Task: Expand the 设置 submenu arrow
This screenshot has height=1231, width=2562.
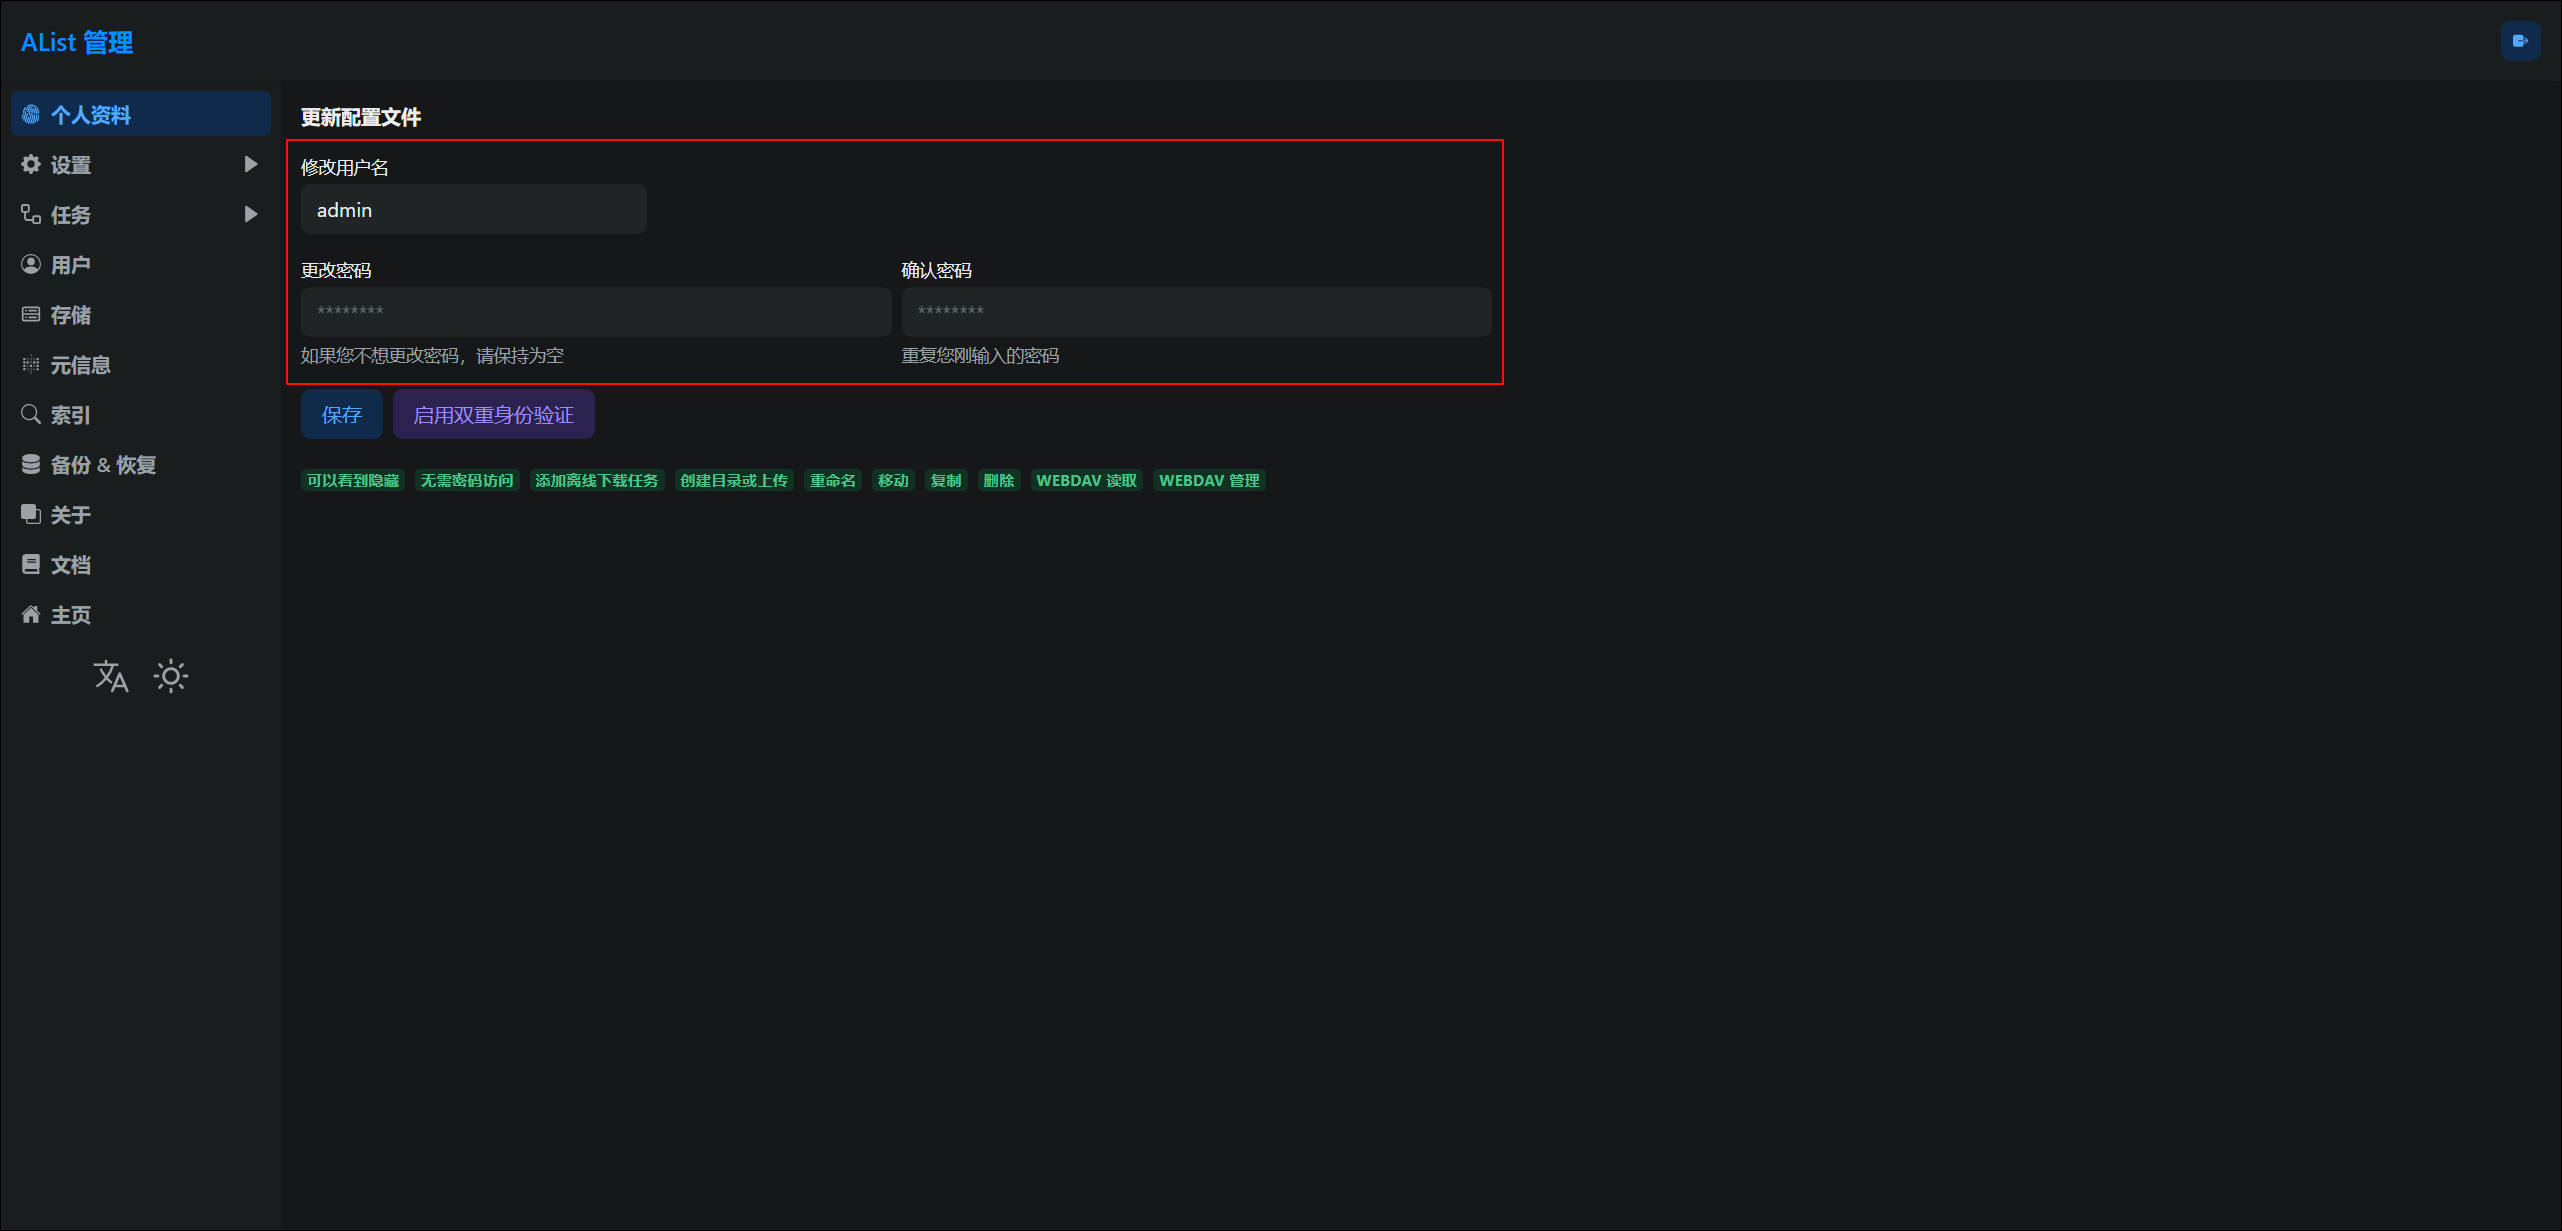Action: (x=251, y=164)
